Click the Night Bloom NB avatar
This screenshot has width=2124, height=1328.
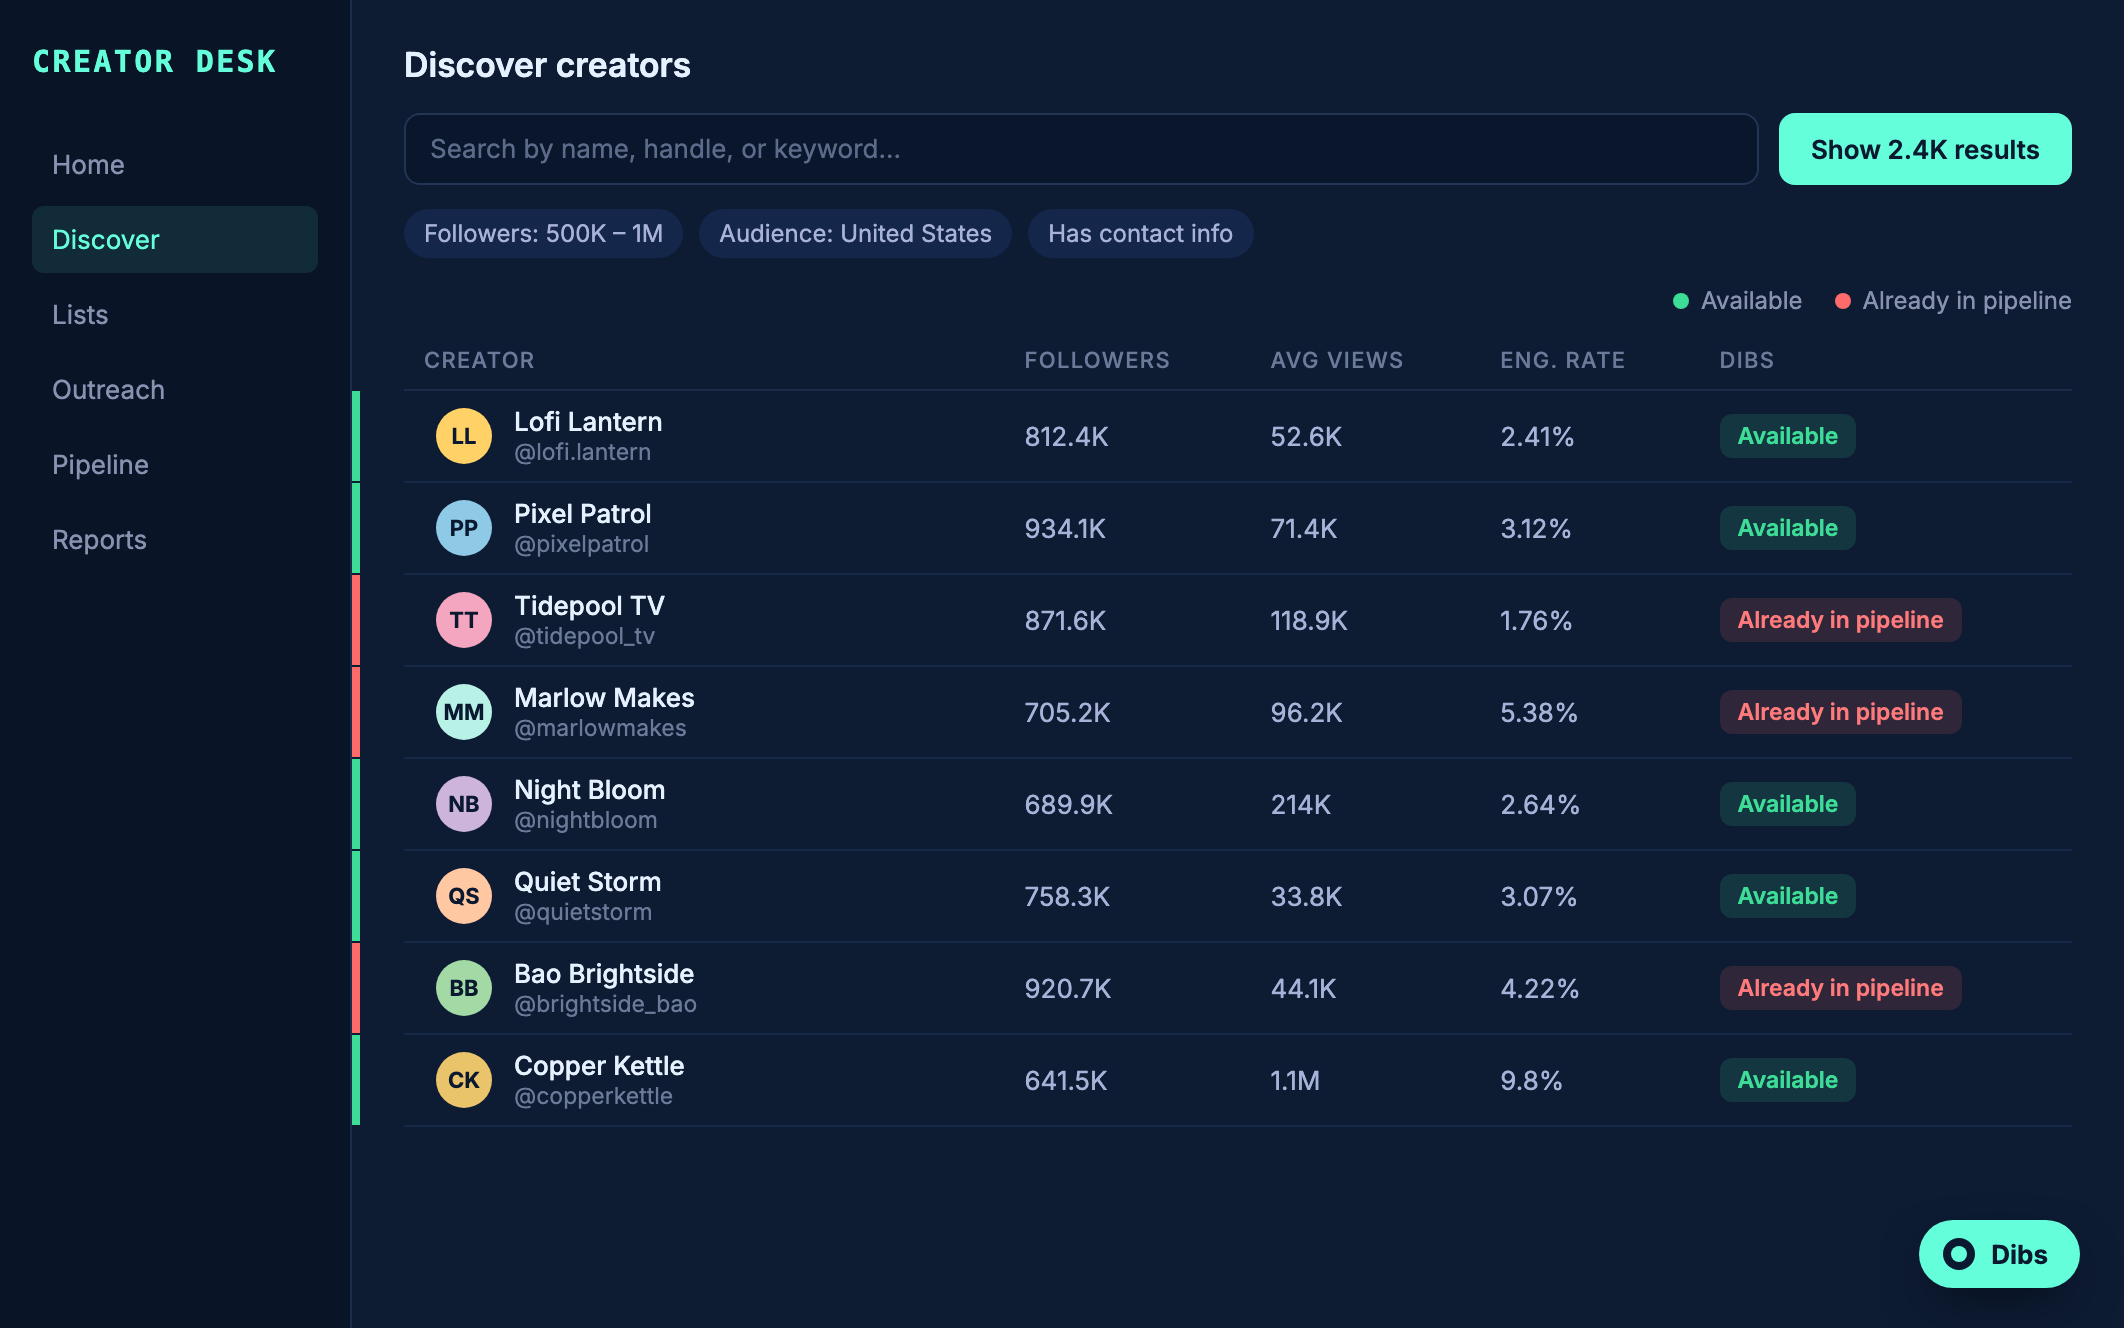click(x=463, y=804)
